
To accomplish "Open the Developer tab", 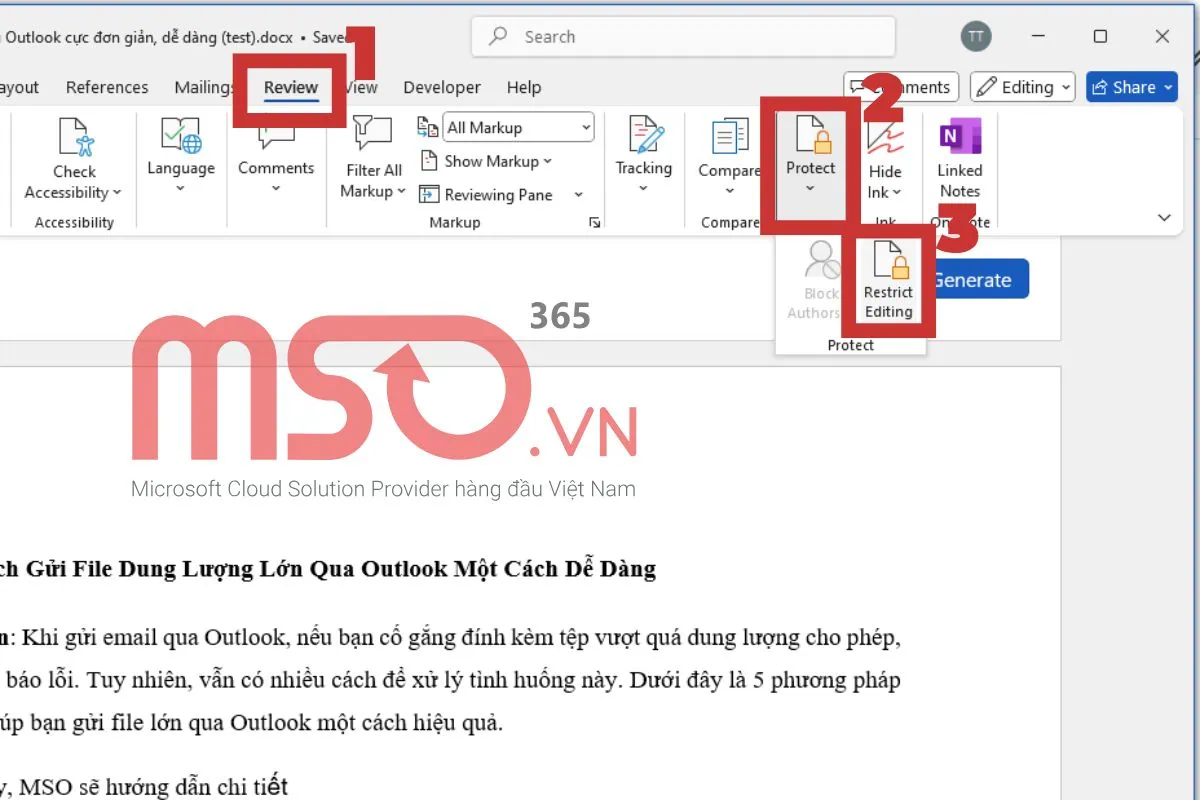I will tap(442, 87).
